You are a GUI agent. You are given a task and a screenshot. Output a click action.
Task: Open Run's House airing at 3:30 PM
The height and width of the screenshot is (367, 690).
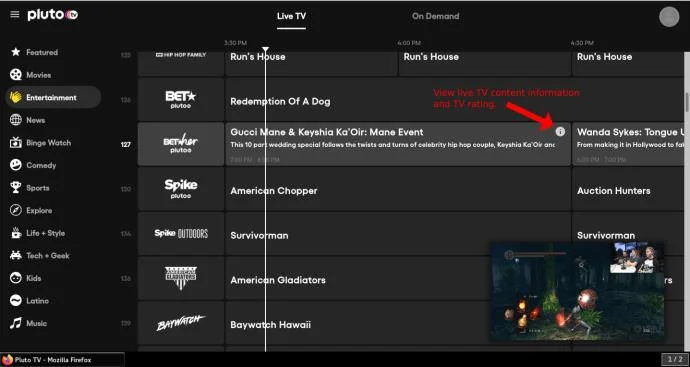click(x=312, y=63)
